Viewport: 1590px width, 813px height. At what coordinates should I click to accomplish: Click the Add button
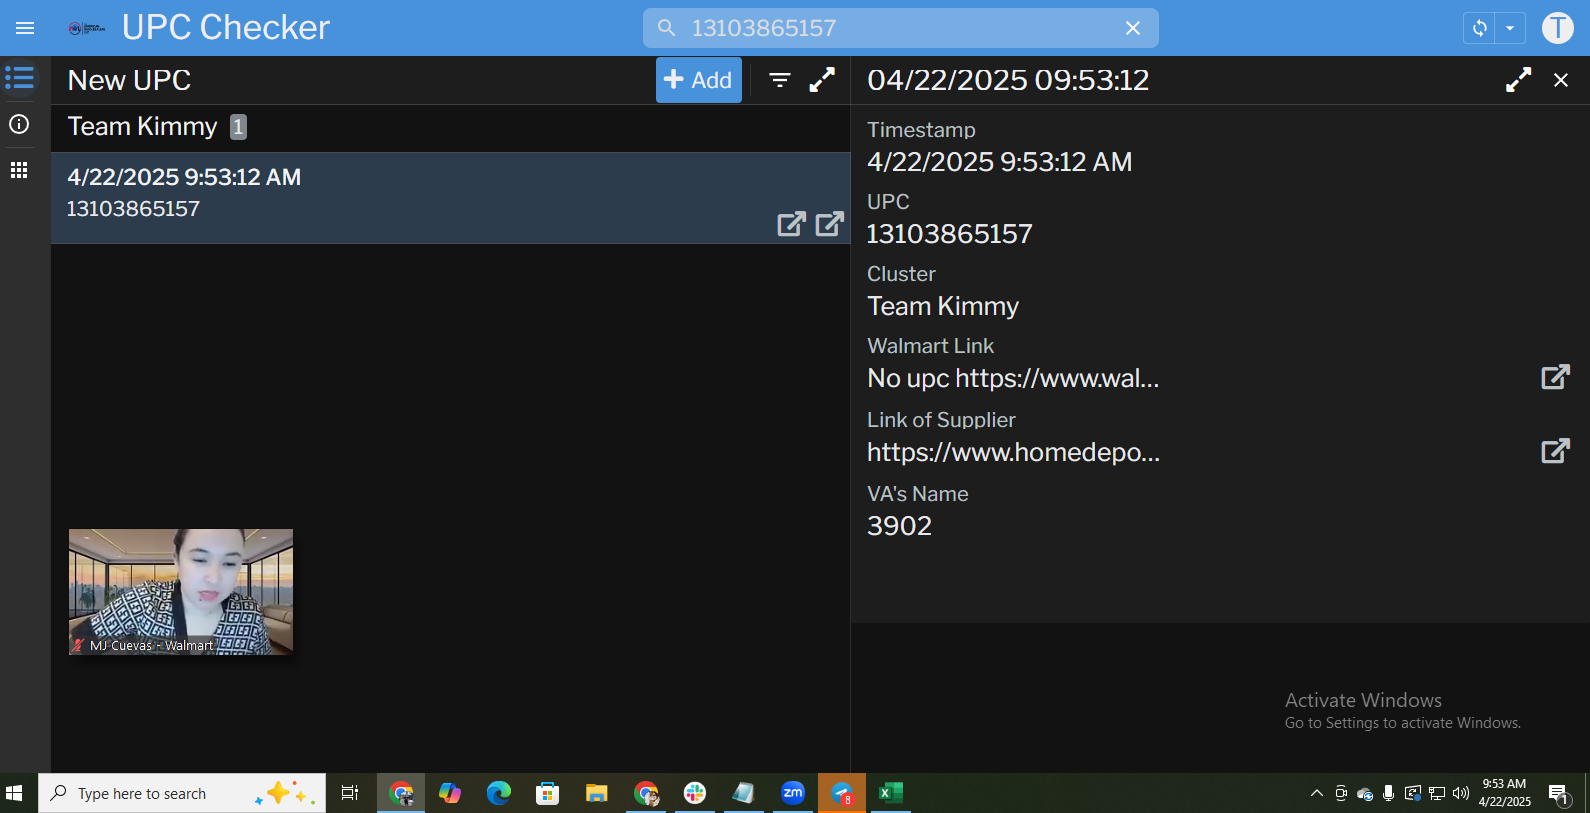[698, 80]
